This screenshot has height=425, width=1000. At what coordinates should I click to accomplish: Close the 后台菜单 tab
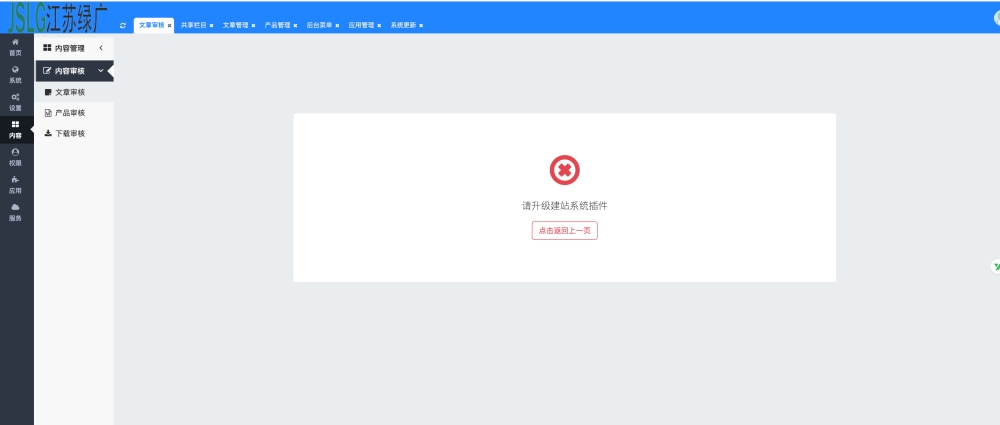(x=337, y=26)
